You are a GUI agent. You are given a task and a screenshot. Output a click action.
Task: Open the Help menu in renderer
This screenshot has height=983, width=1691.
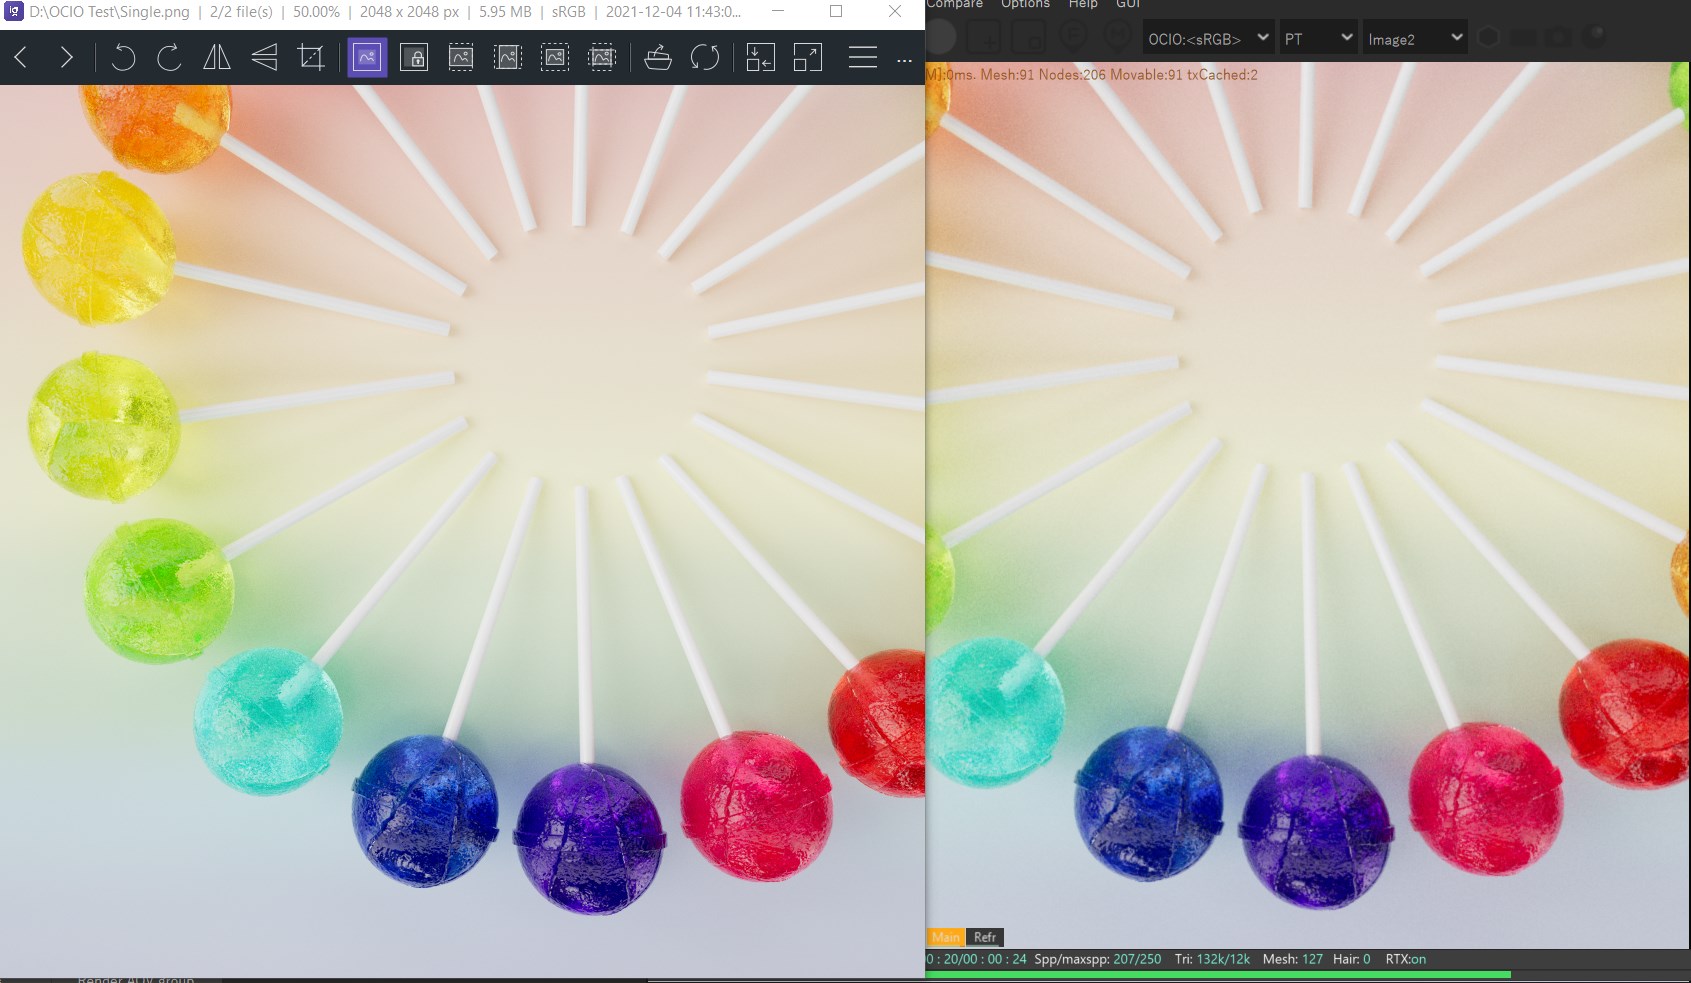[x=1083, y=4]
